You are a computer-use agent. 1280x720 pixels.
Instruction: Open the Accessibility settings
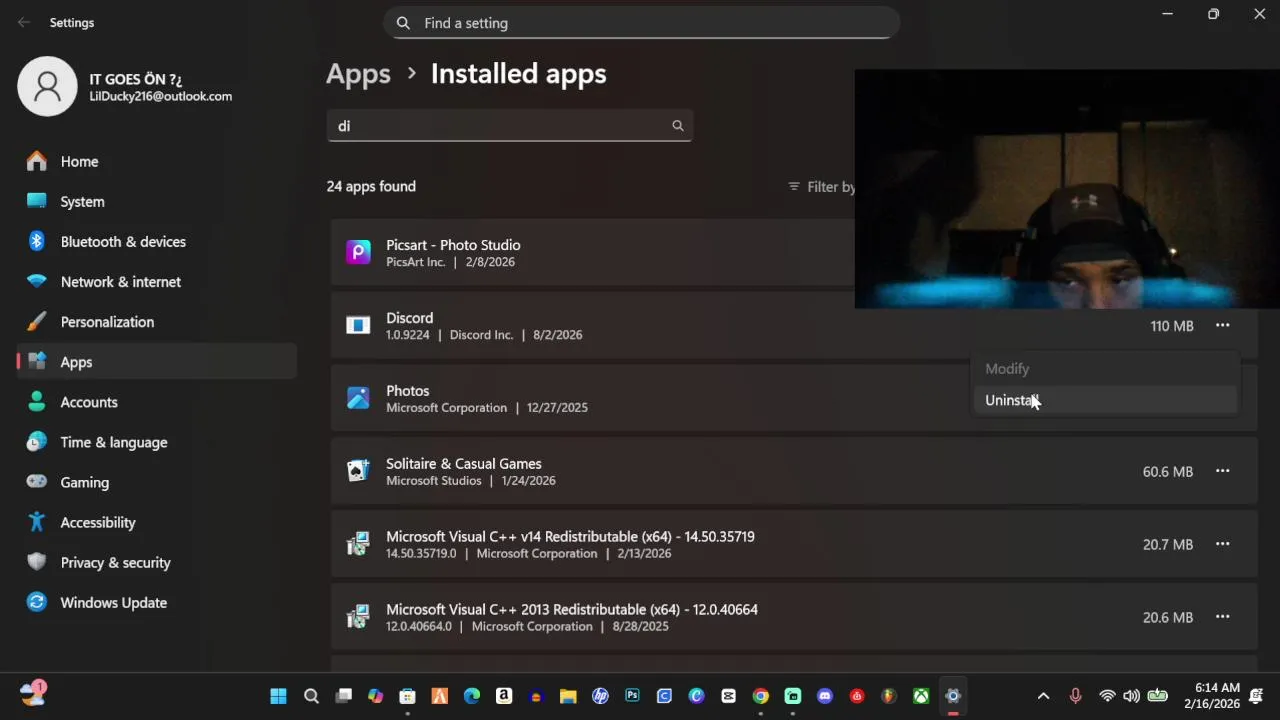tap(97, 522)
